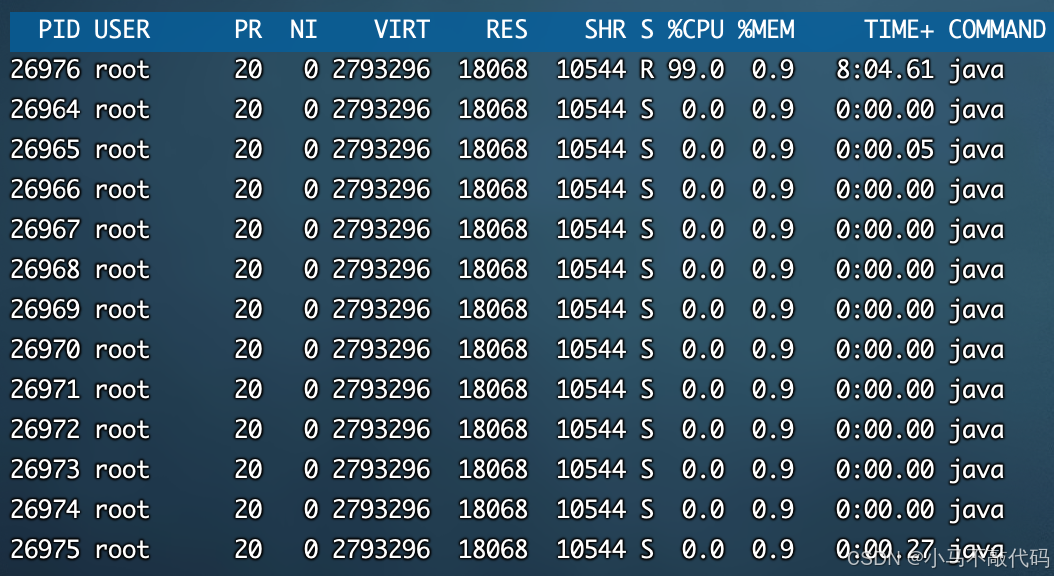The height and width of the screenshot is (576, 1054).
Task: Select the NI column header
Action: point(303,30)
